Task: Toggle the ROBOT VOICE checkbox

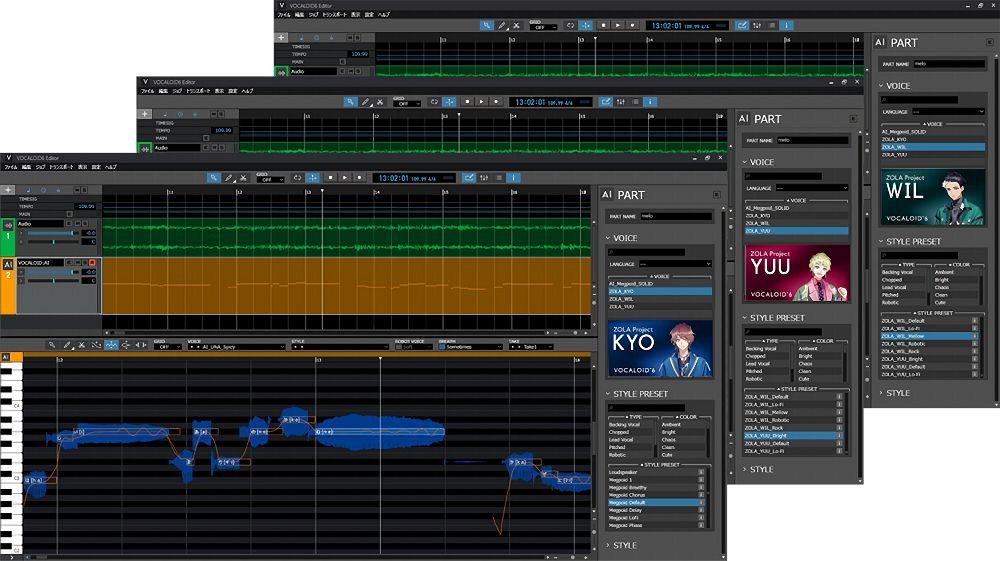Action: (x=399, y=347)
